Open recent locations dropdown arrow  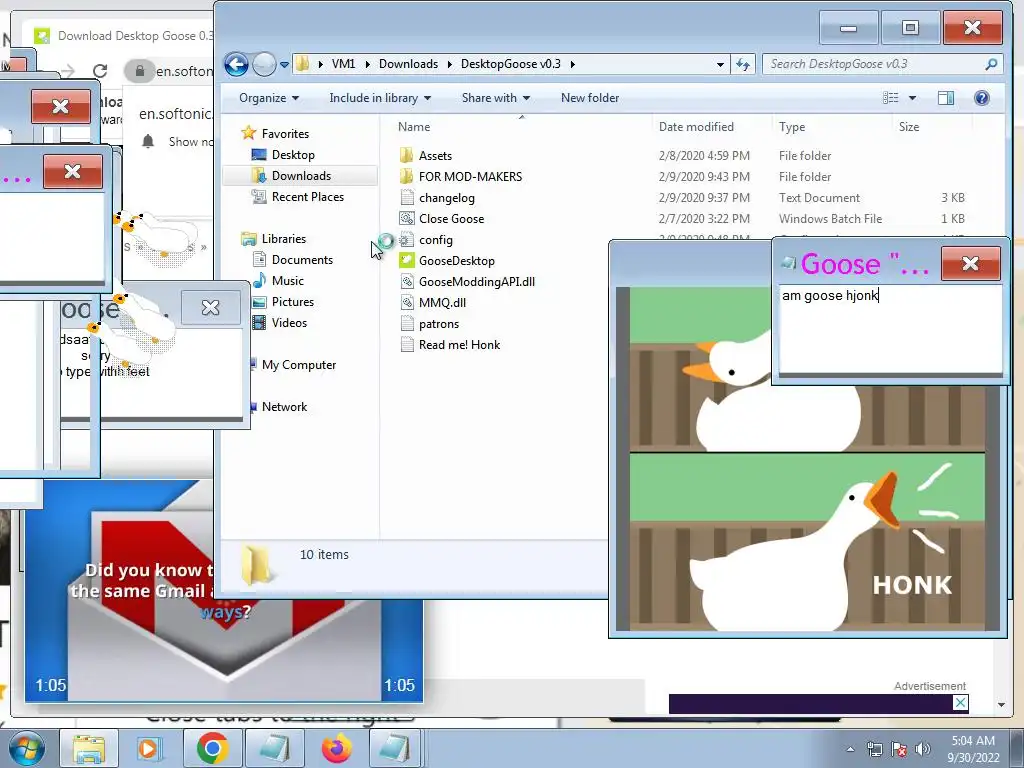284,65
